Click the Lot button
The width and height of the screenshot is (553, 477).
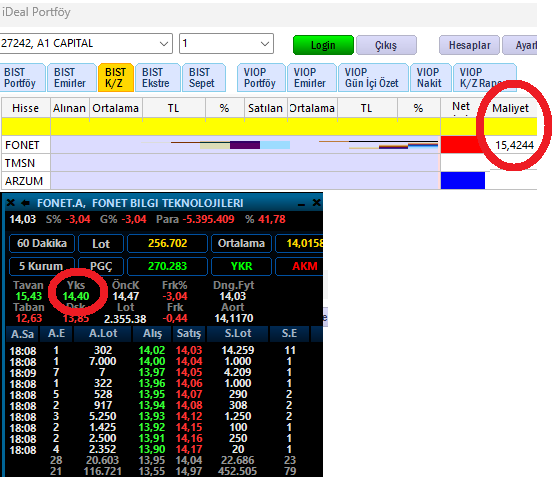pos(101,243)
